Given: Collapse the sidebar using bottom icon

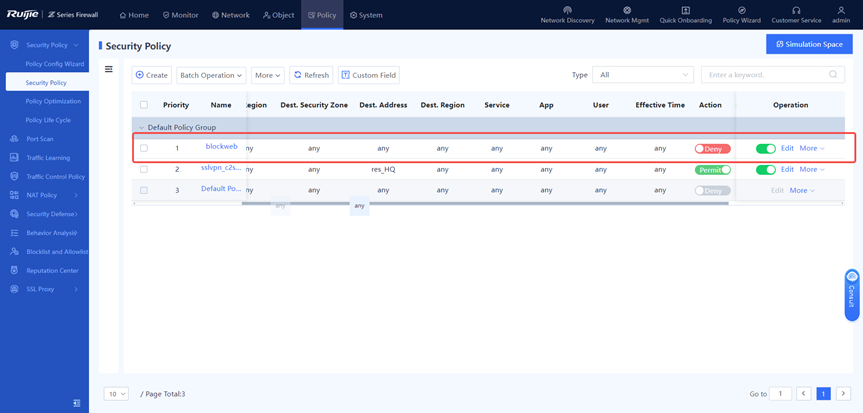Looking at the screenshot, I should [x=76, y=403].
